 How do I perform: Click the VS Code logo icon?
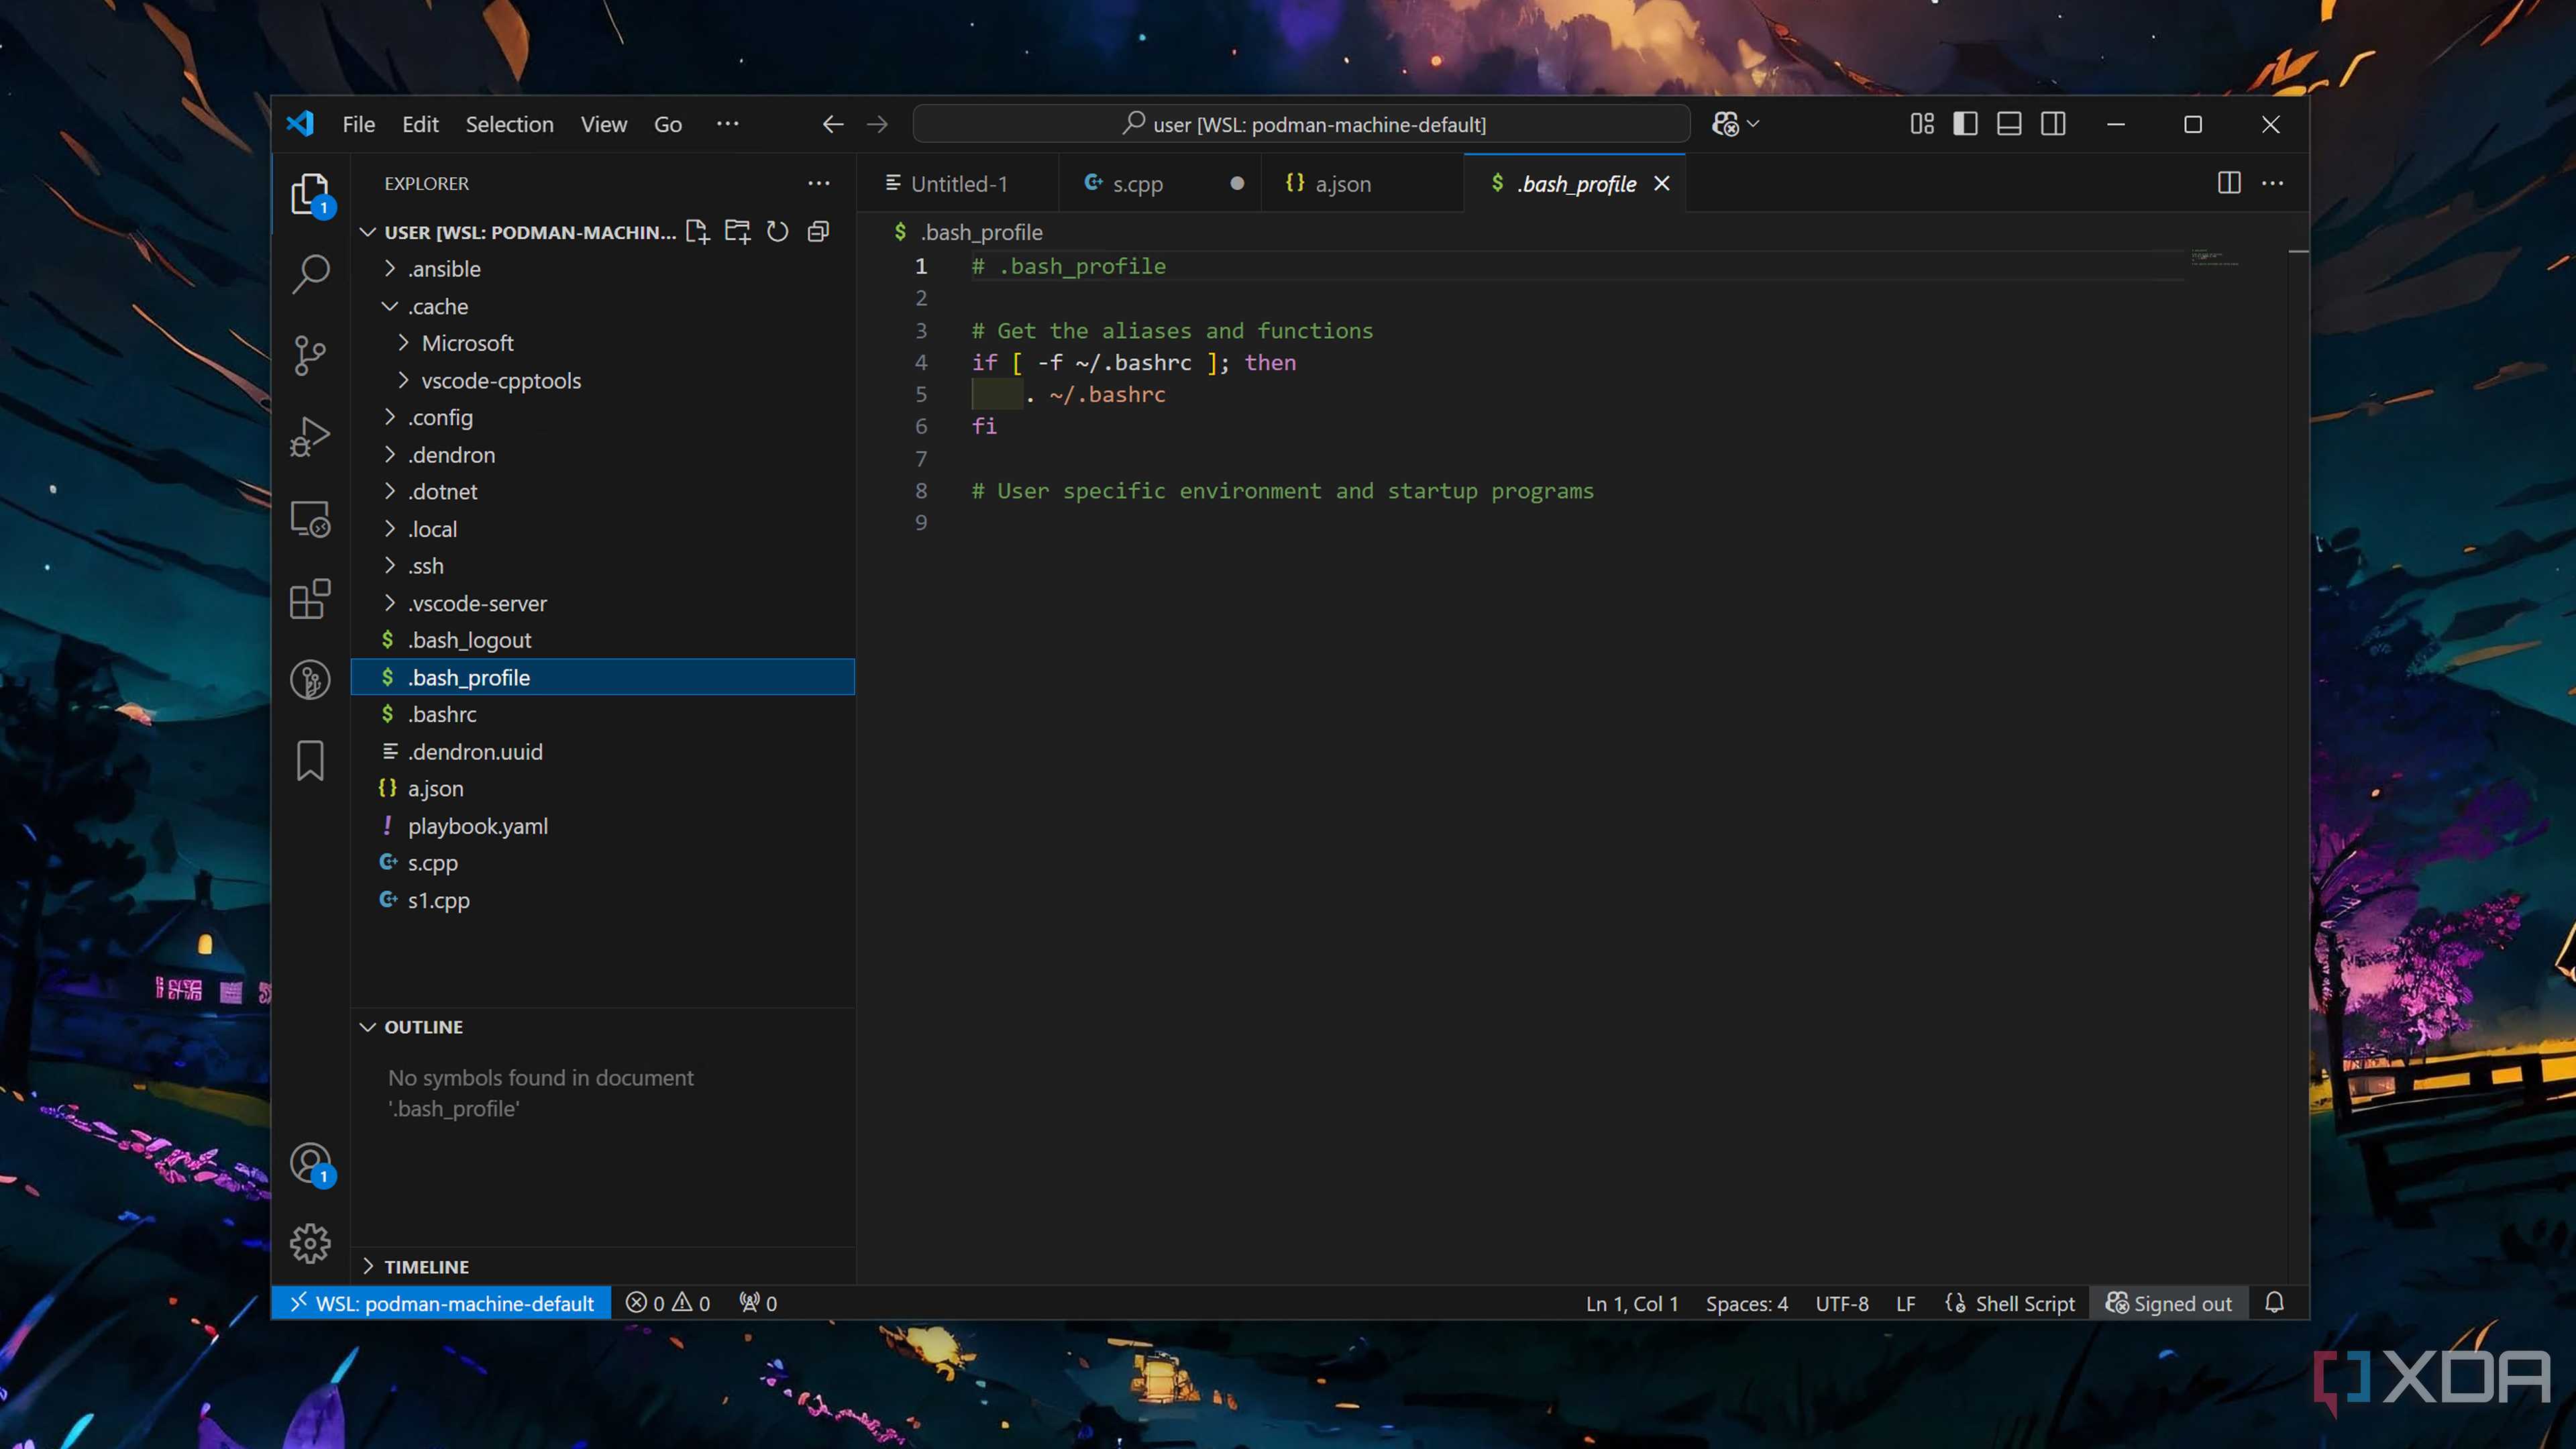click(300, 124)
